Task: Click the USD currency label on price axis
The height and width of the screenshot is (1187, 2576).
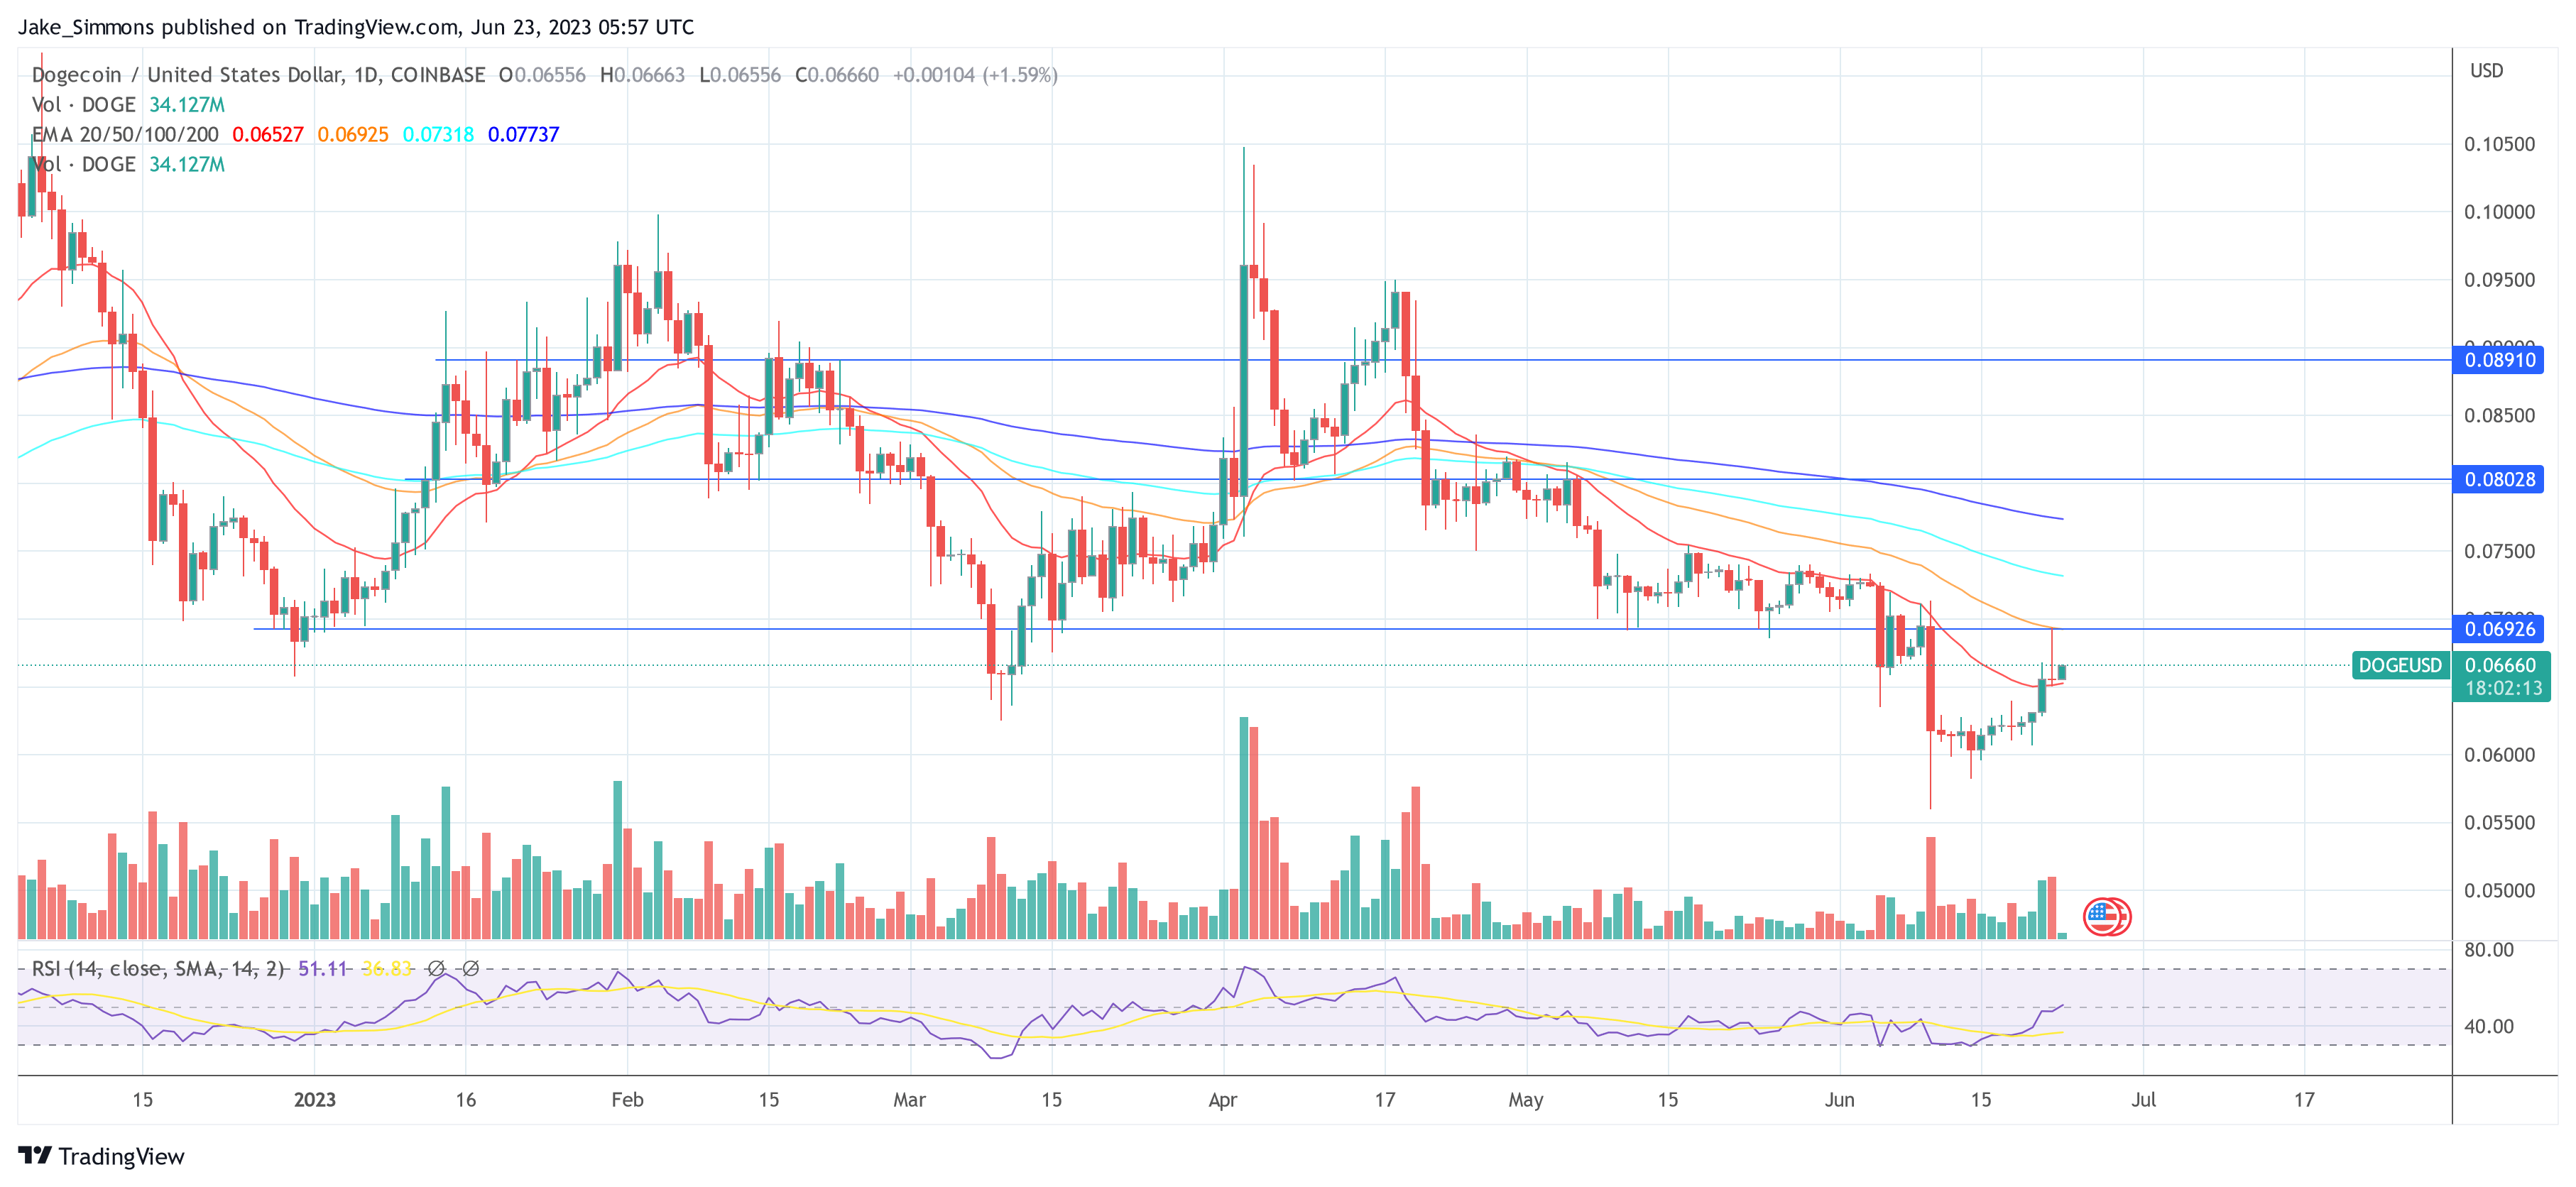Action: click(2486, 71)
